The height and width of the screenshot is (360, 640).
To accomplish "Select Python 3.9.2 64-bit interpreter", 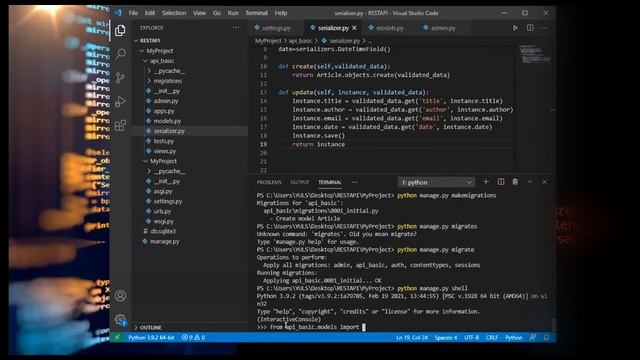I will coord(151,338).
